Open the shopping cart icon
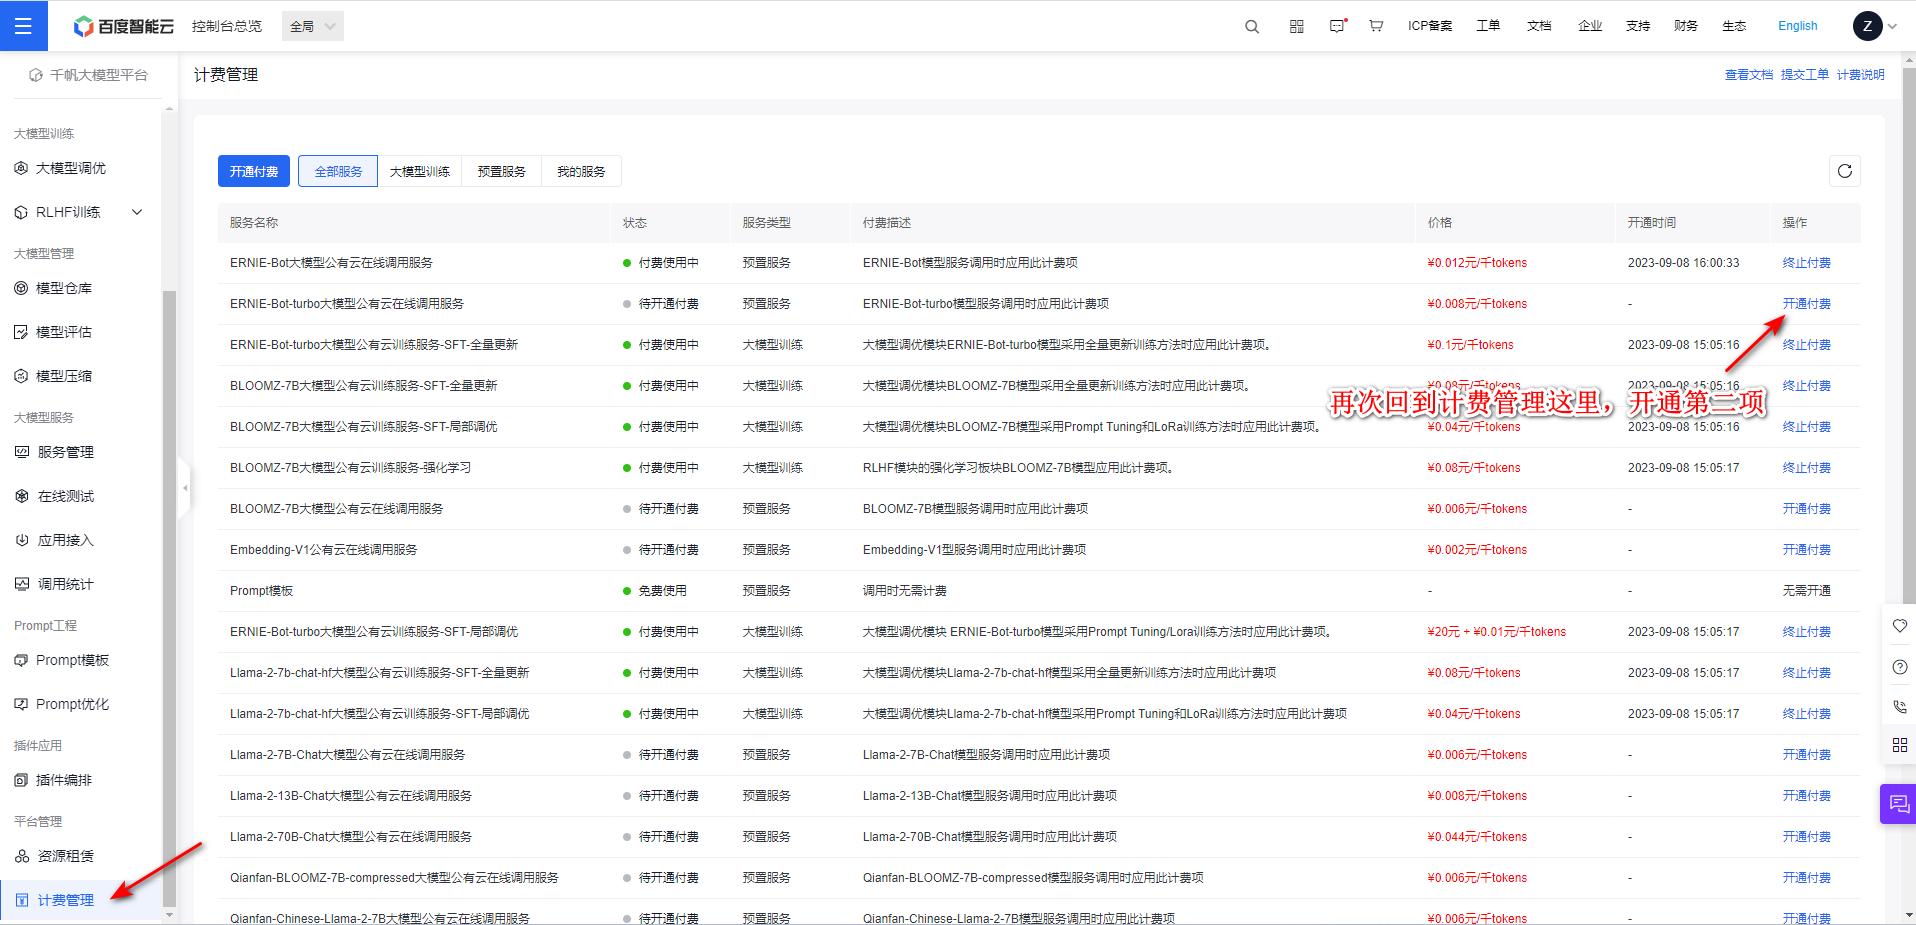This screenshot has width=1916, height=925. pyautogui.click(x=1376, y=26)
